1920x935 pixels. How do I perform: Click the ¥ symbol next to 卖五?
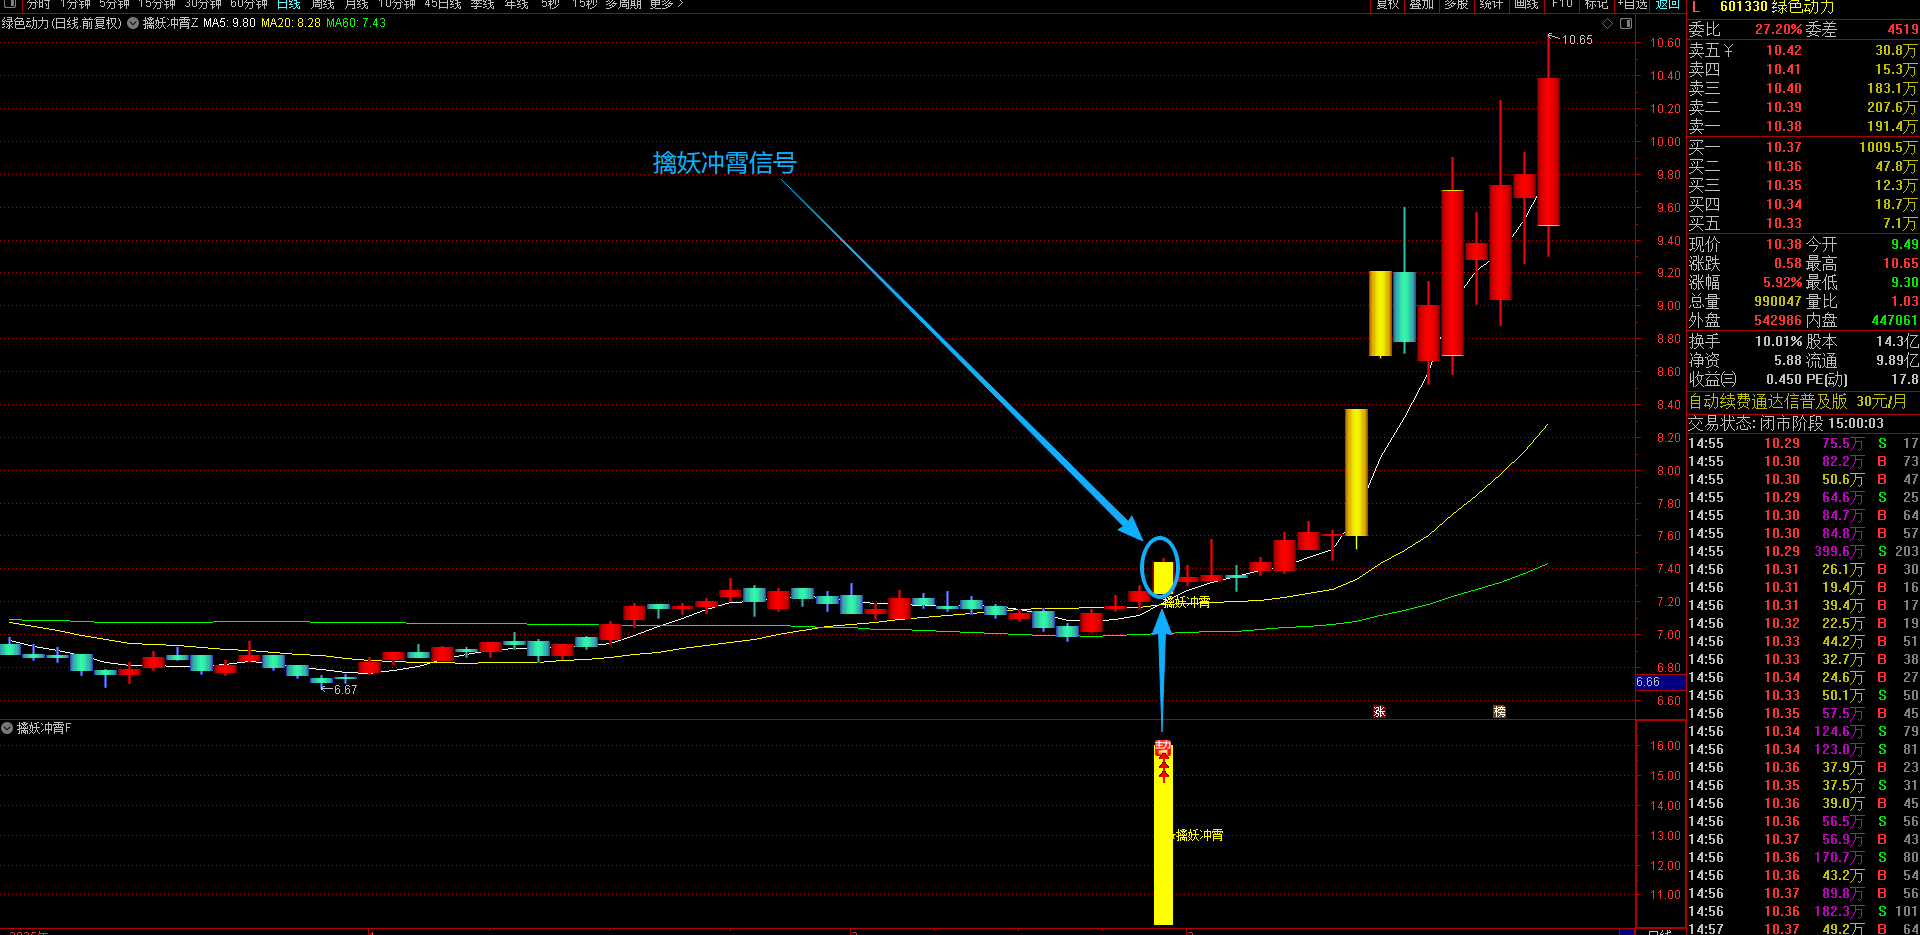tap(1728, 50)
